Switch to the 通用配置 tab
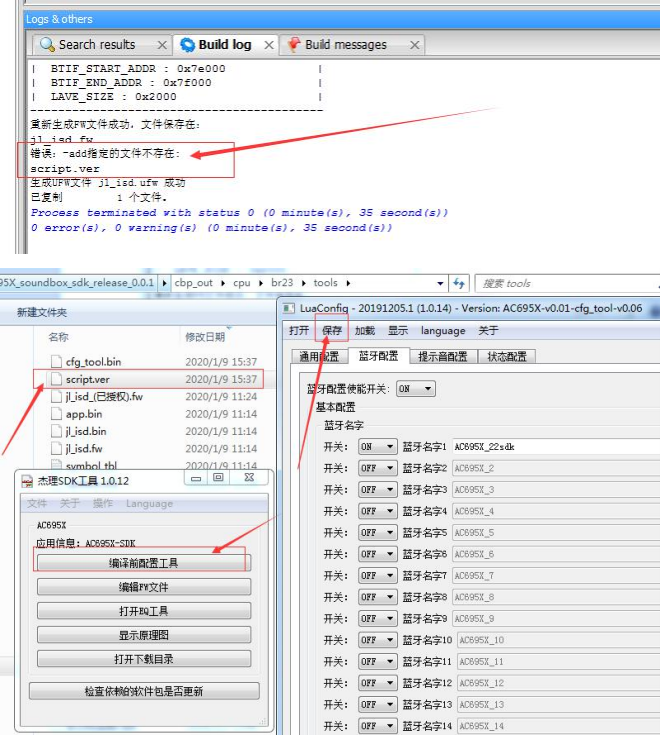660x735 pixels. pyautogui.click(x=319, y=356)
